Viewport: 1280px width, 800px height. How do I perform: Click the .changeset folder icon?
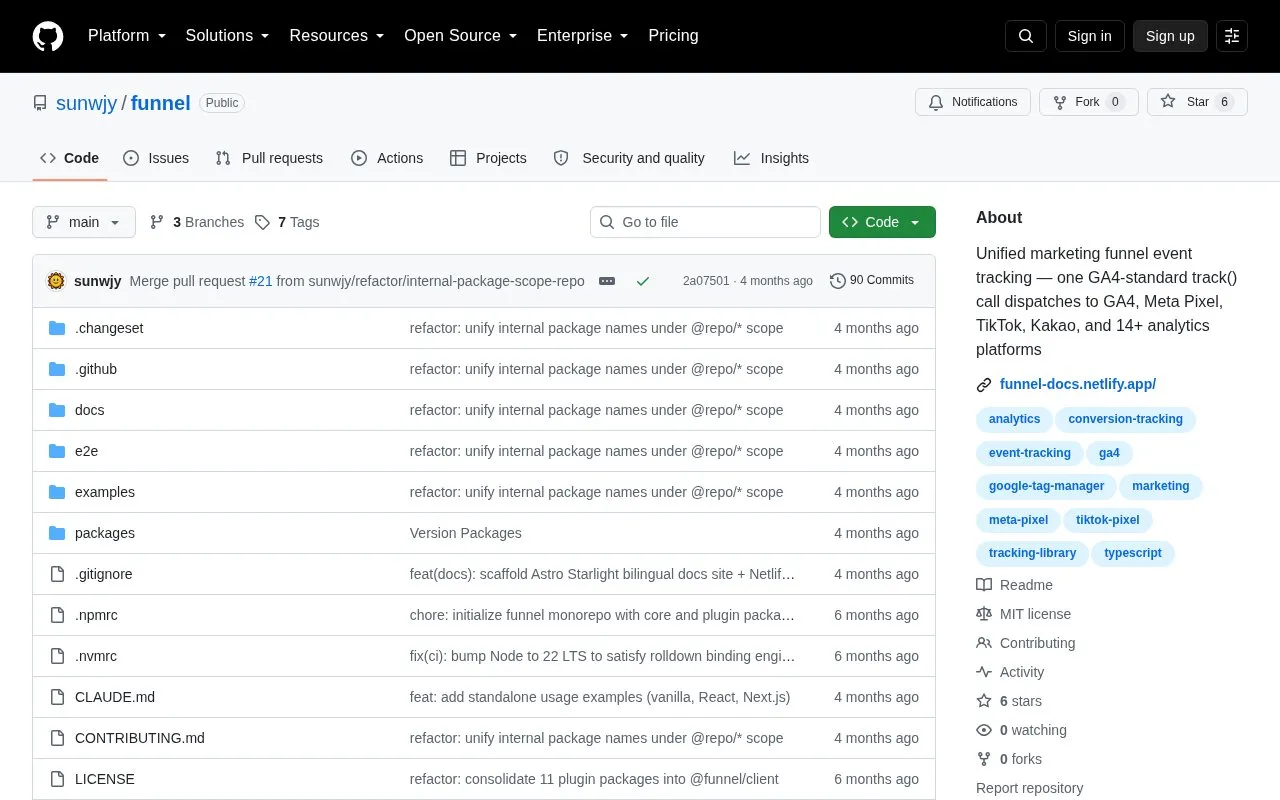pyautogui.click(x=57, y=328)
